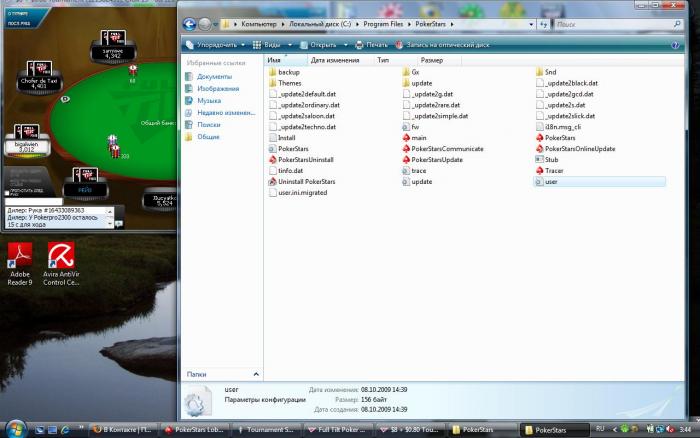
Task: Open the Snd folder
Action: 546,72
